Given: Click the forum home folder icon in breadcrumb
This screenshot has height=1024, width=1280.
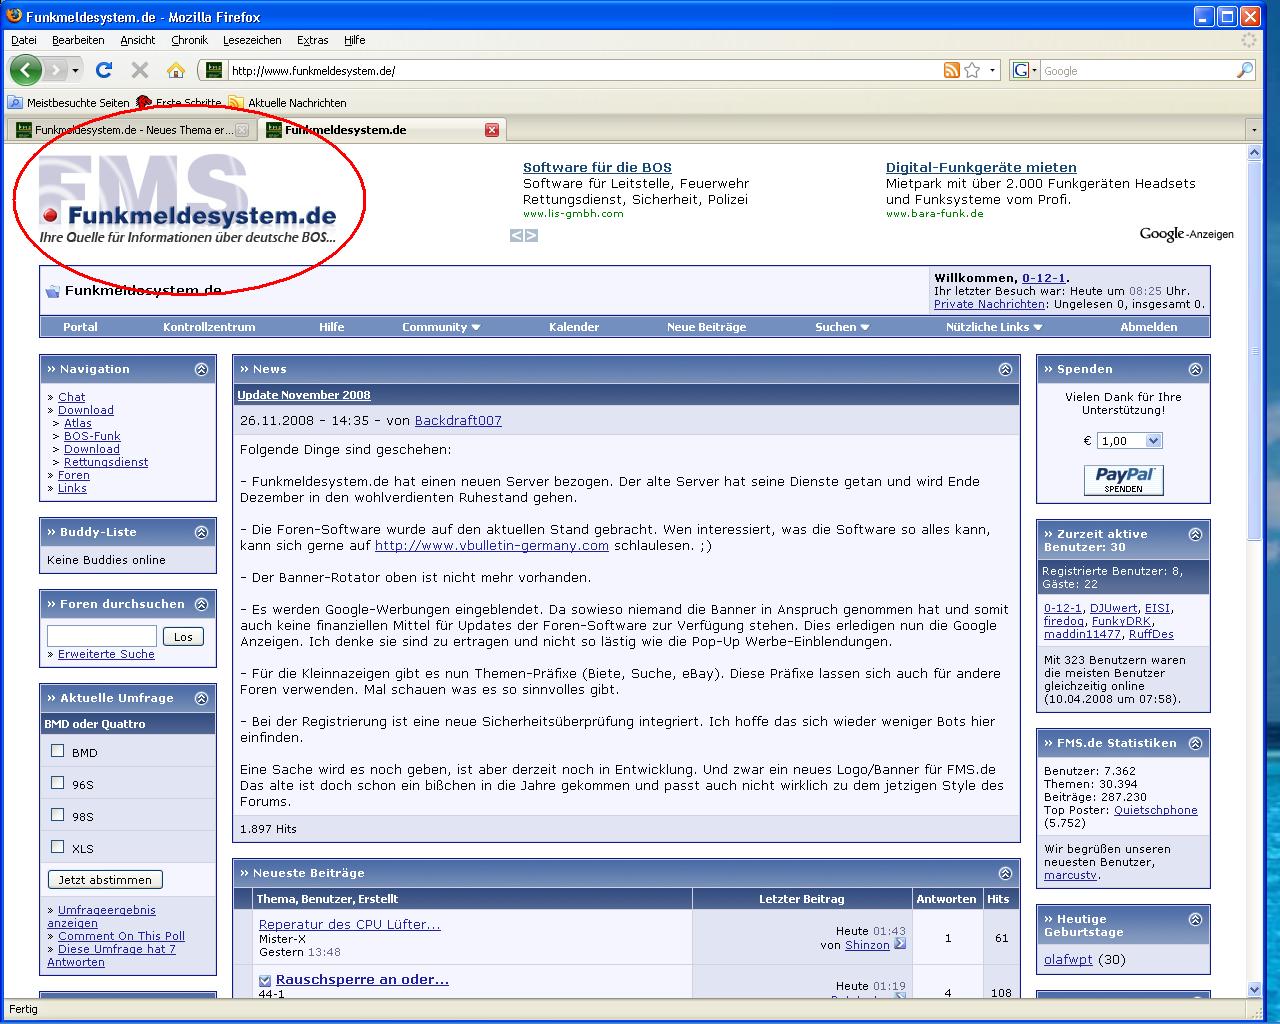Looking at the screenshot, I should click(x=52, y=291).
